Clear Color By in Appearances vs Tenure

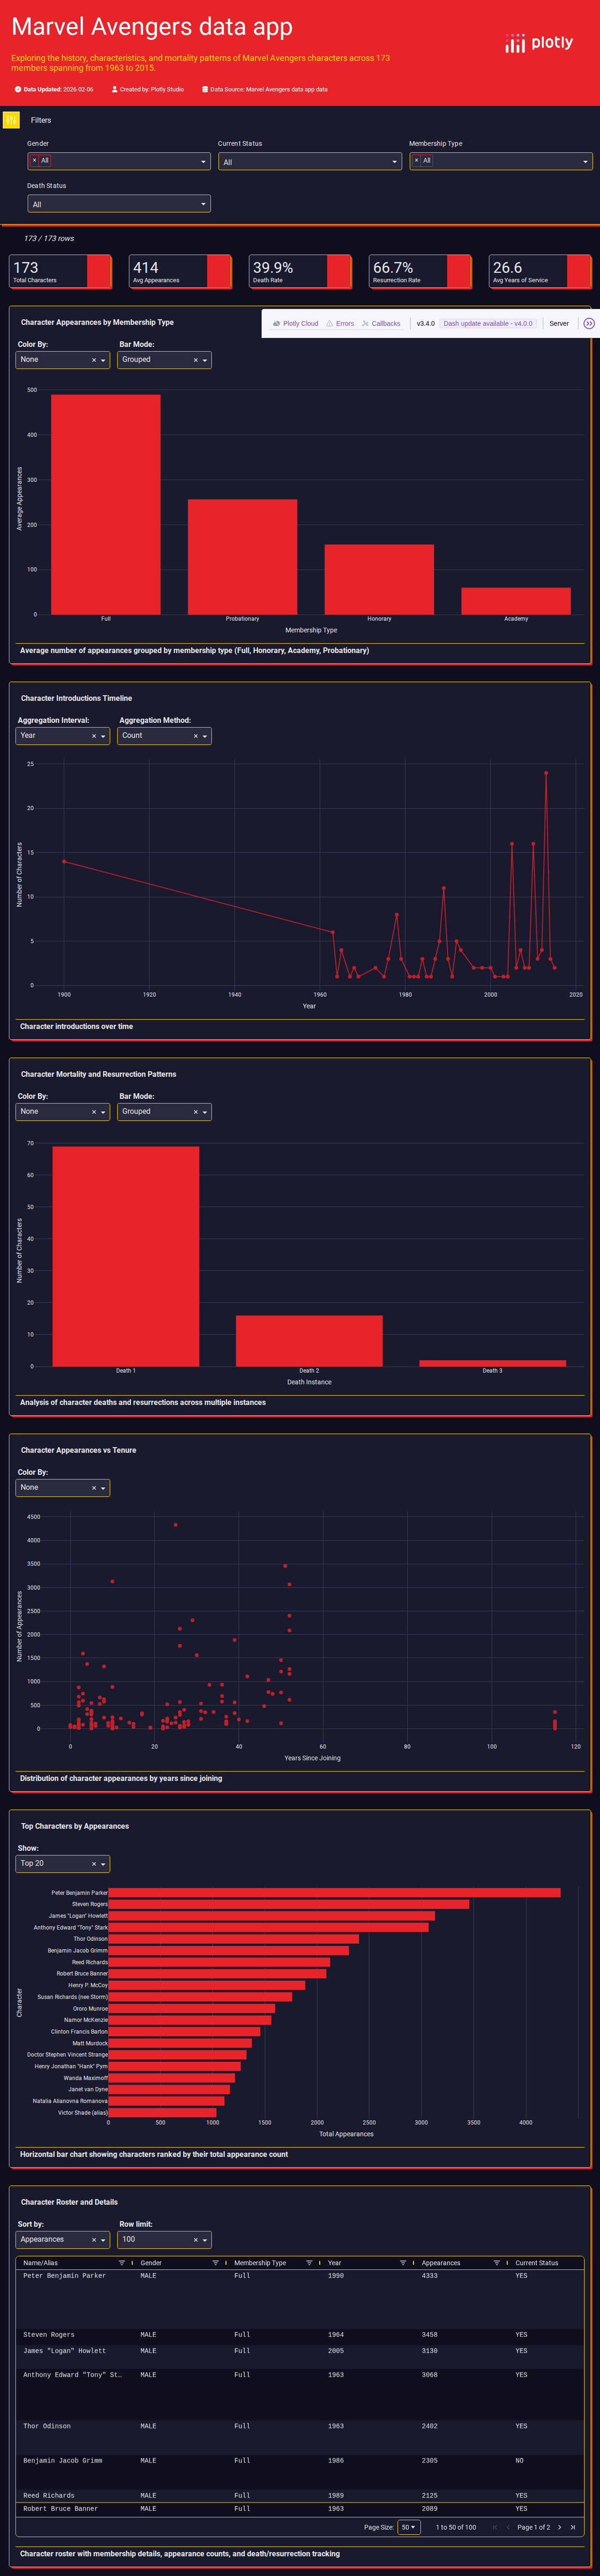coord(94,1488)
